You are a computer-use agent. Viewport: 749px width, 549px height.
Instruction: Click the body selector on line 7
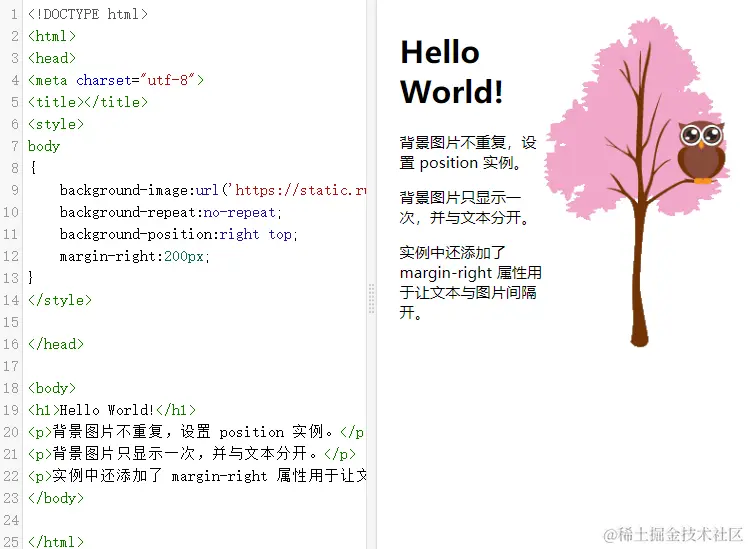(x=44, y=146)
